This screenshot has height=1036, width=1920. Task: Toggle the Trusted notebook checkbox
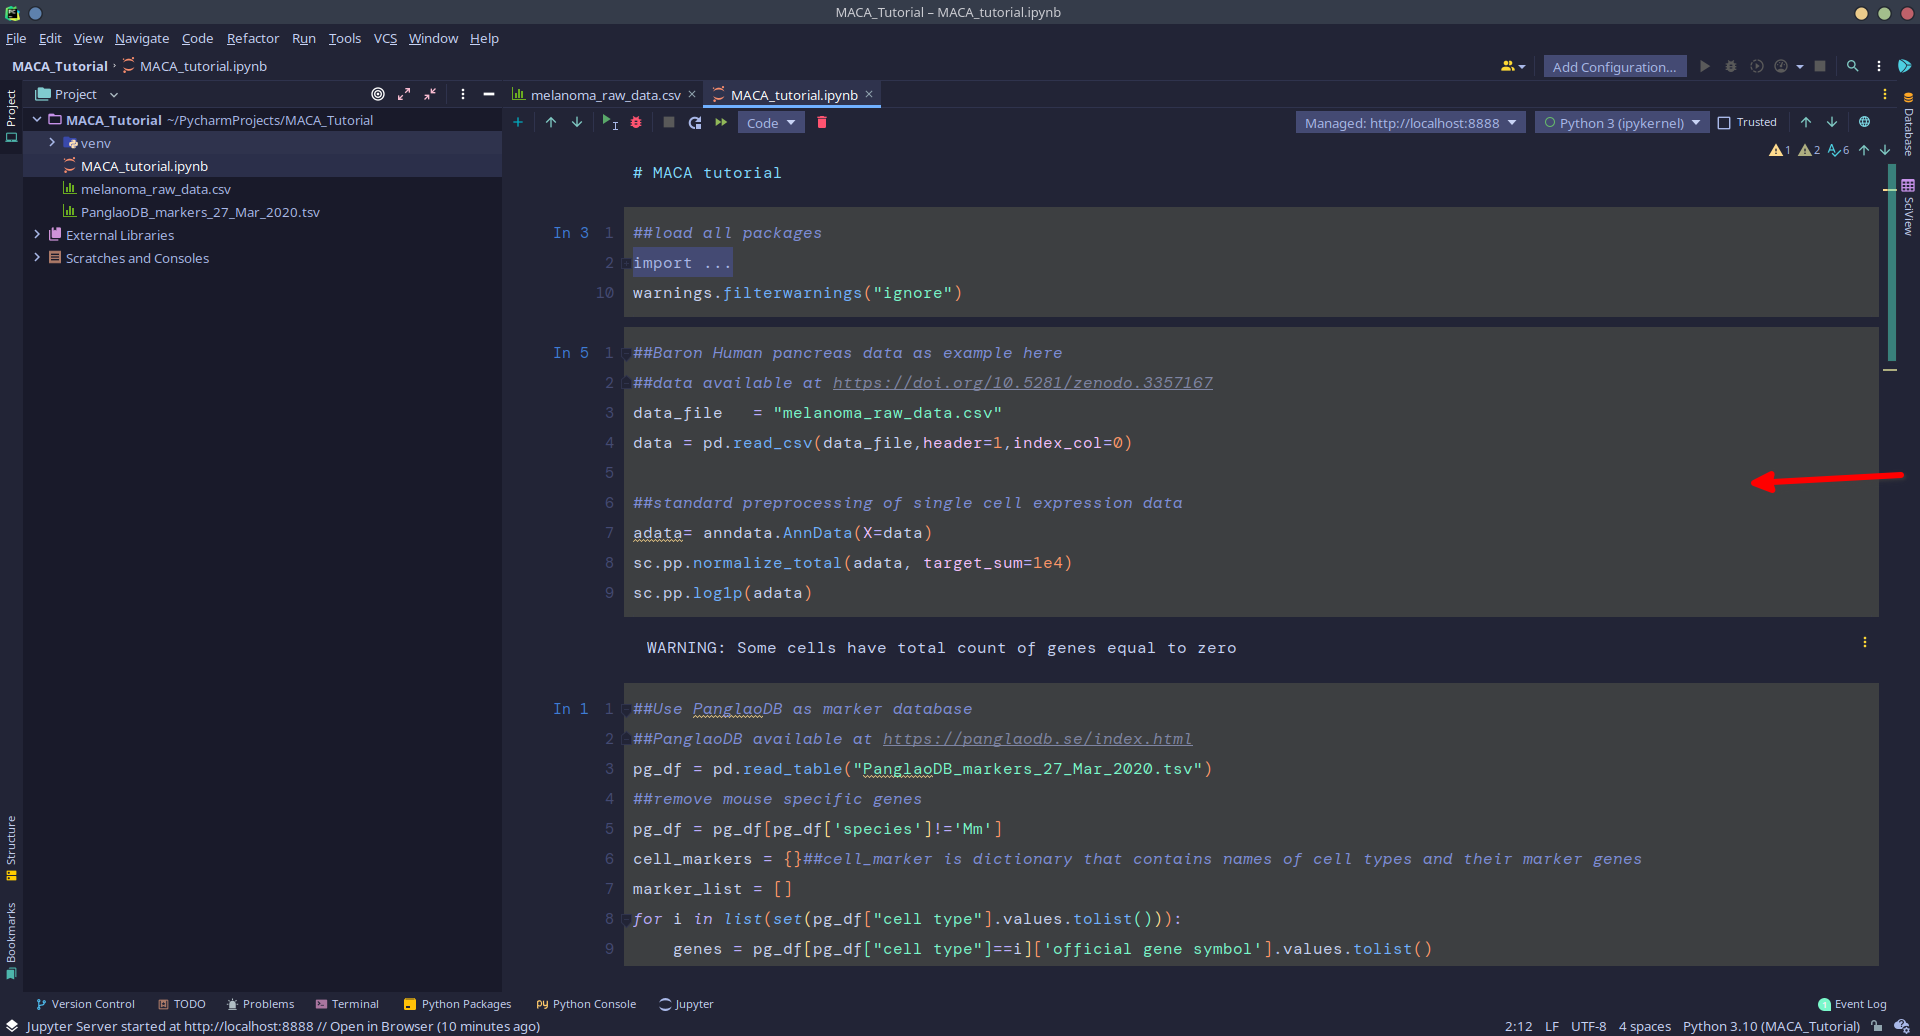click(1724, 123)
